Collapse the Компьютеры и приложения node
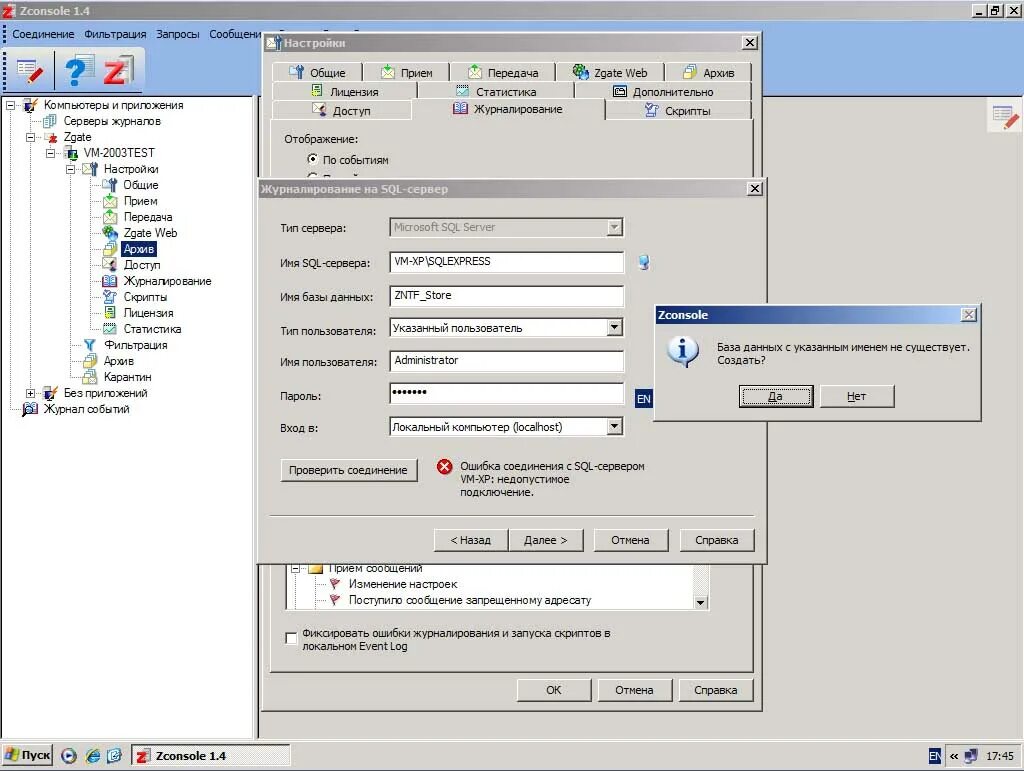This screenshot has width=1024, height=771. point(10,105)
